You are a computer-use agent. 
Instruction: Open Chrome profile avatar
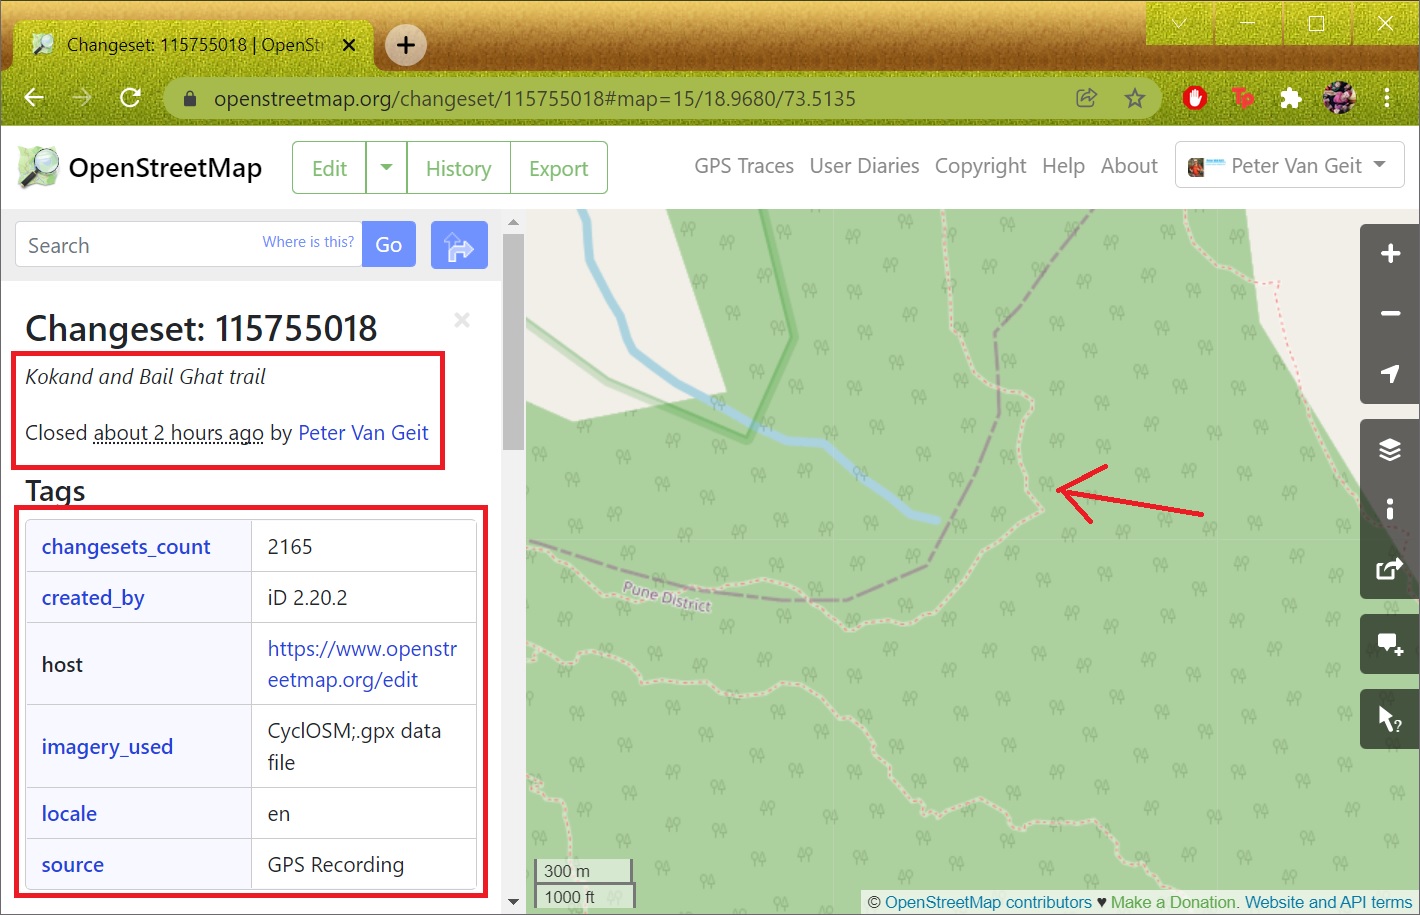1339,98
